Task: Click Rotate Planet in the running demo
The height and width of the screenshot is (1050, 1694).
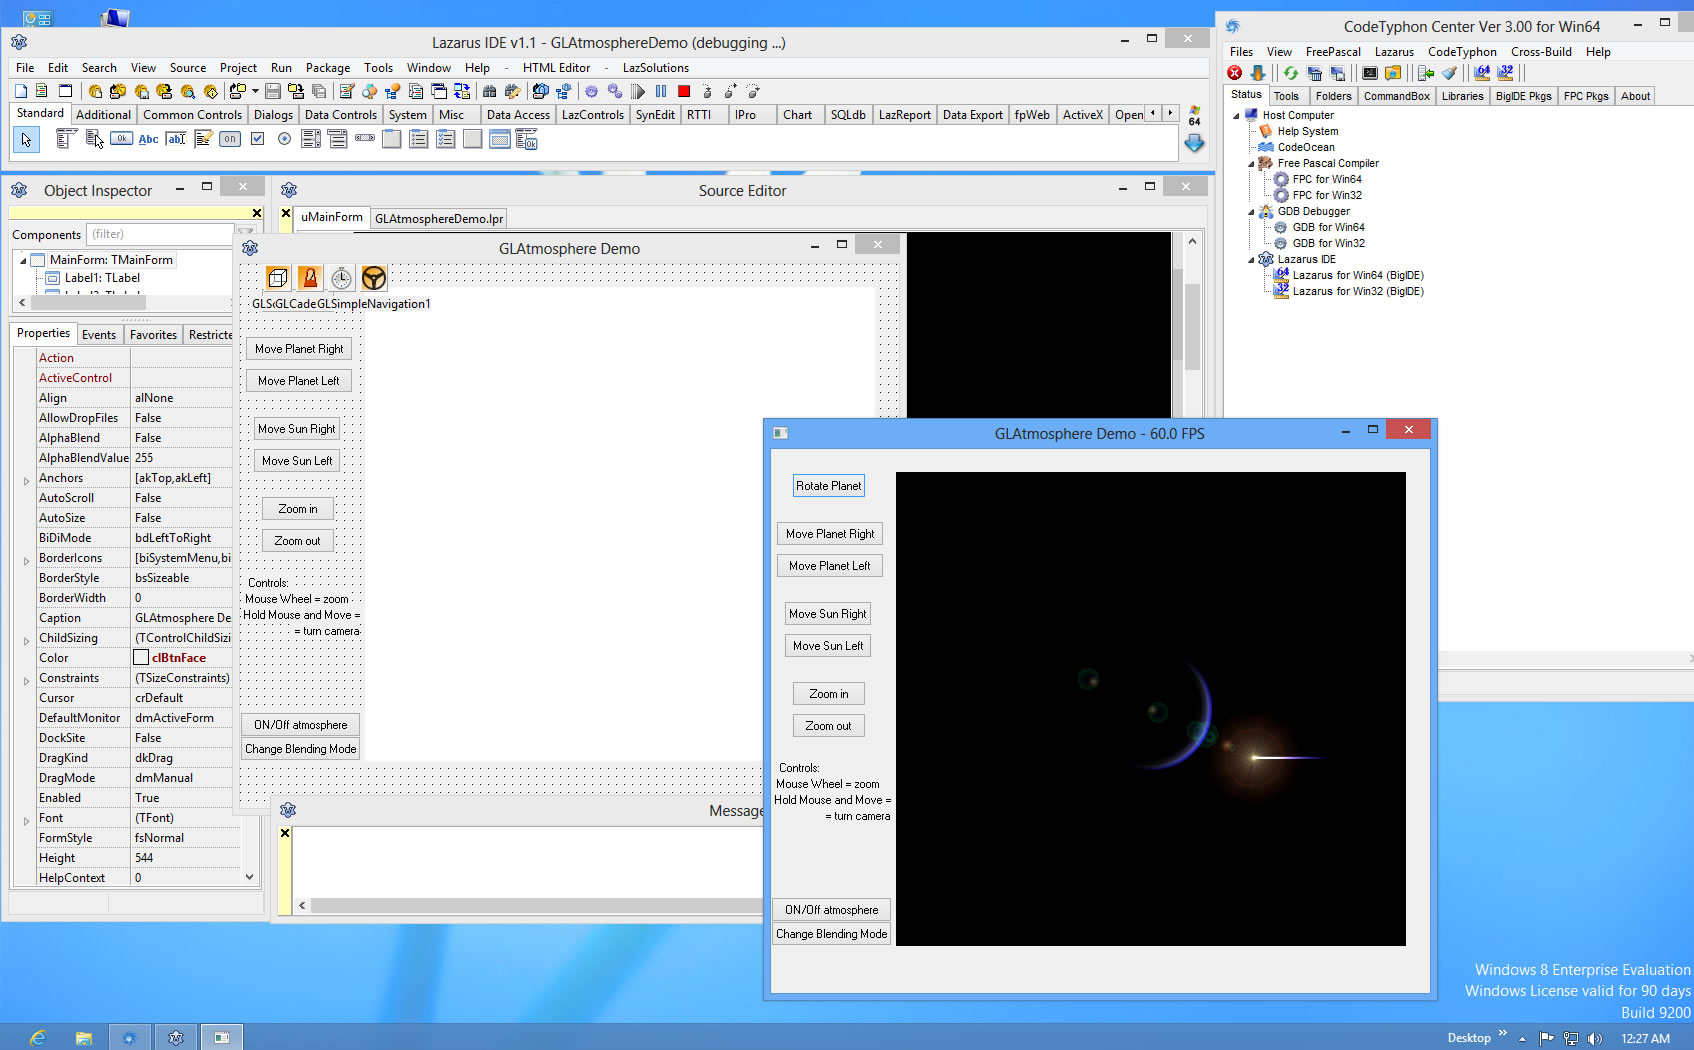Action: click(828, 486)
